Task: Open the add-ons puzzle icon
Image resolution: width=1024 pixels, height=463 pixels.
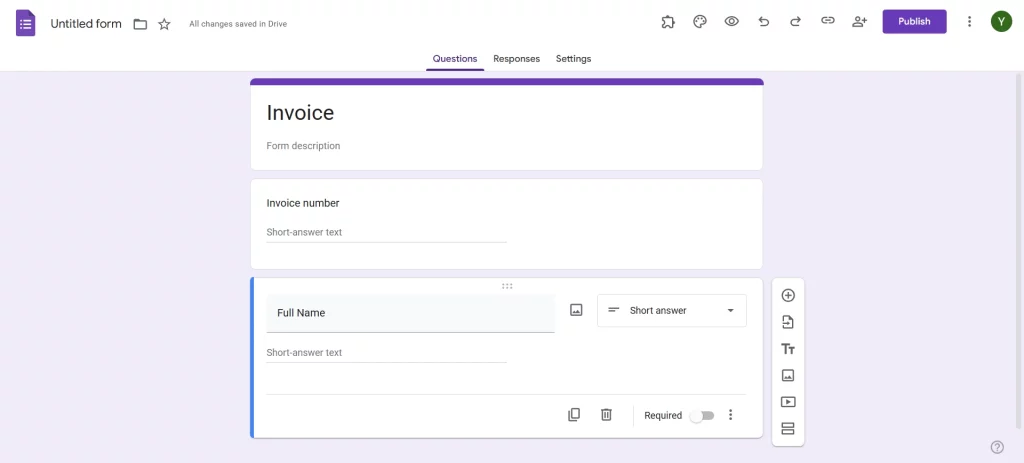Action: point(667,22)
